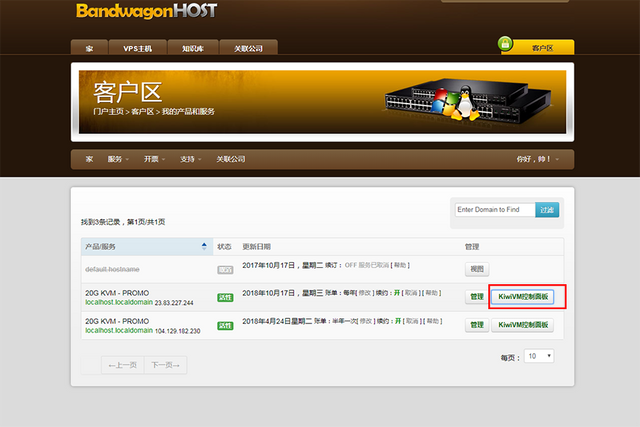Click the 管理 column header text
640x427 pixels.
pos(472,247)
